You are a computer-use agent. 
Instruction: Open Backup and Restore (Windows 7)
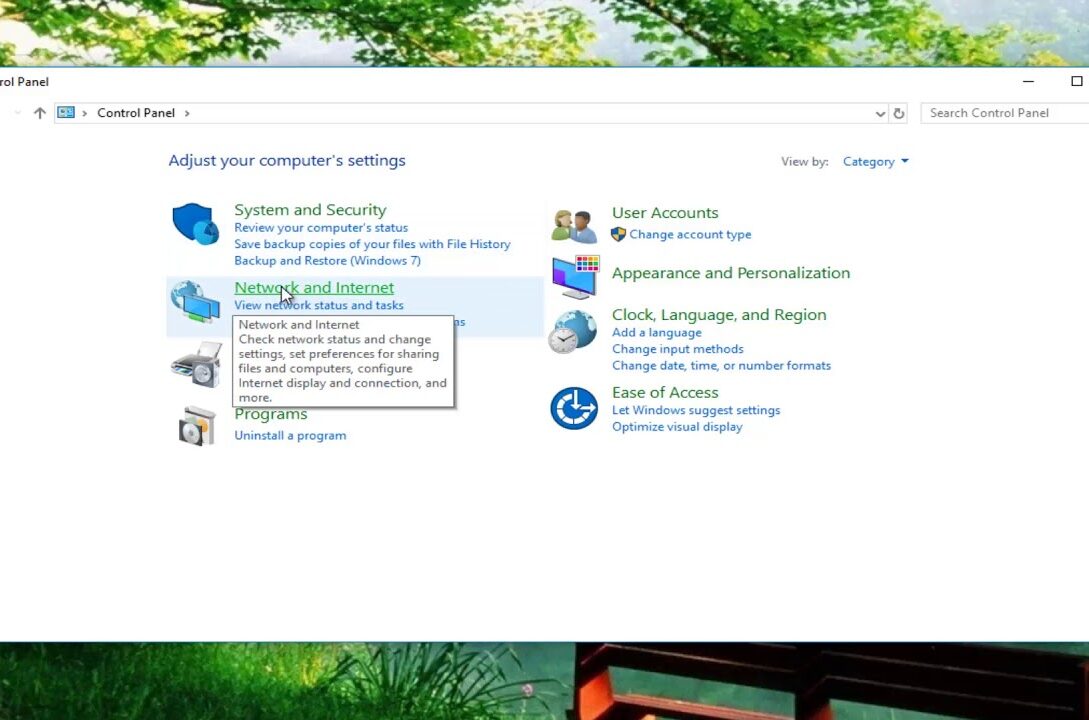point(327,261)
